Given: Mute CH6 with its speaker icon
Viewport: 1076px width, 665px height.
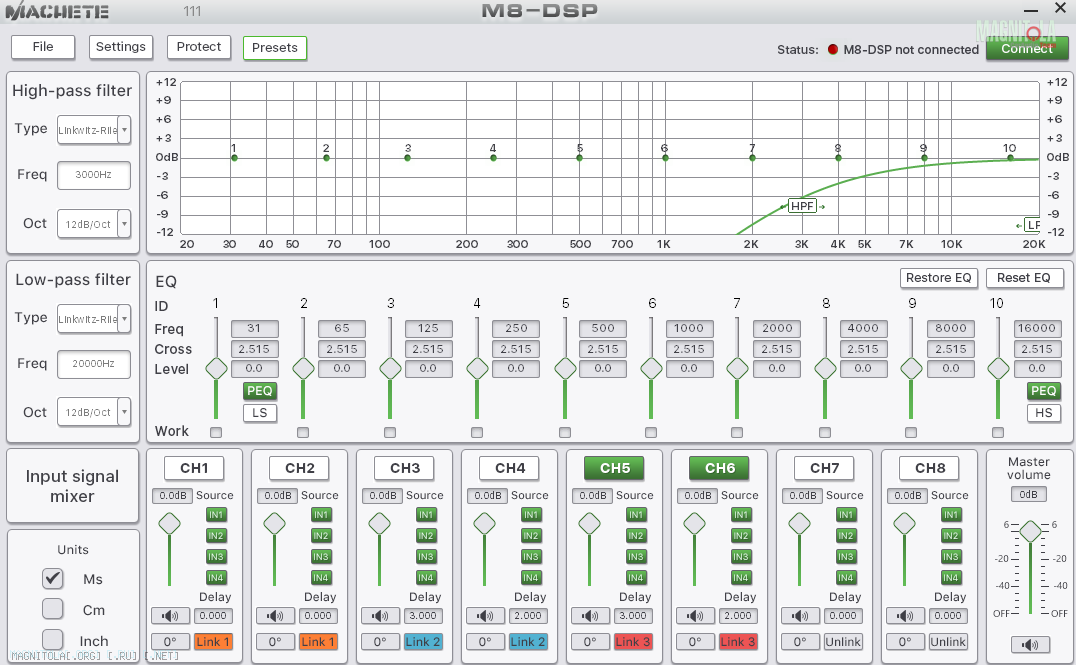Looking at the screenshot, I should pos(694,616).
